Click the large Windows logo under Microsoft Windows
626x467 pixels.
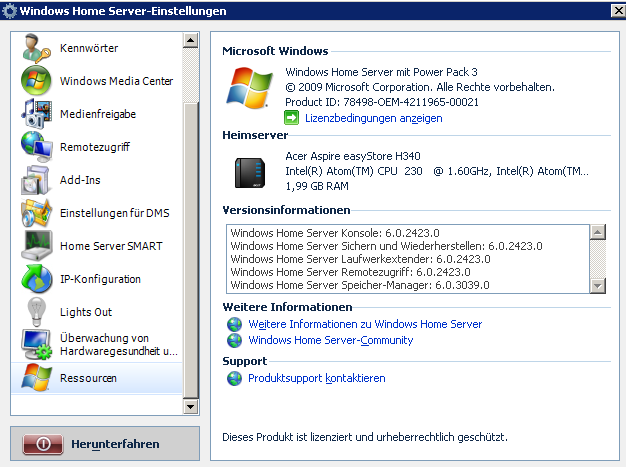tap(250, 88)
